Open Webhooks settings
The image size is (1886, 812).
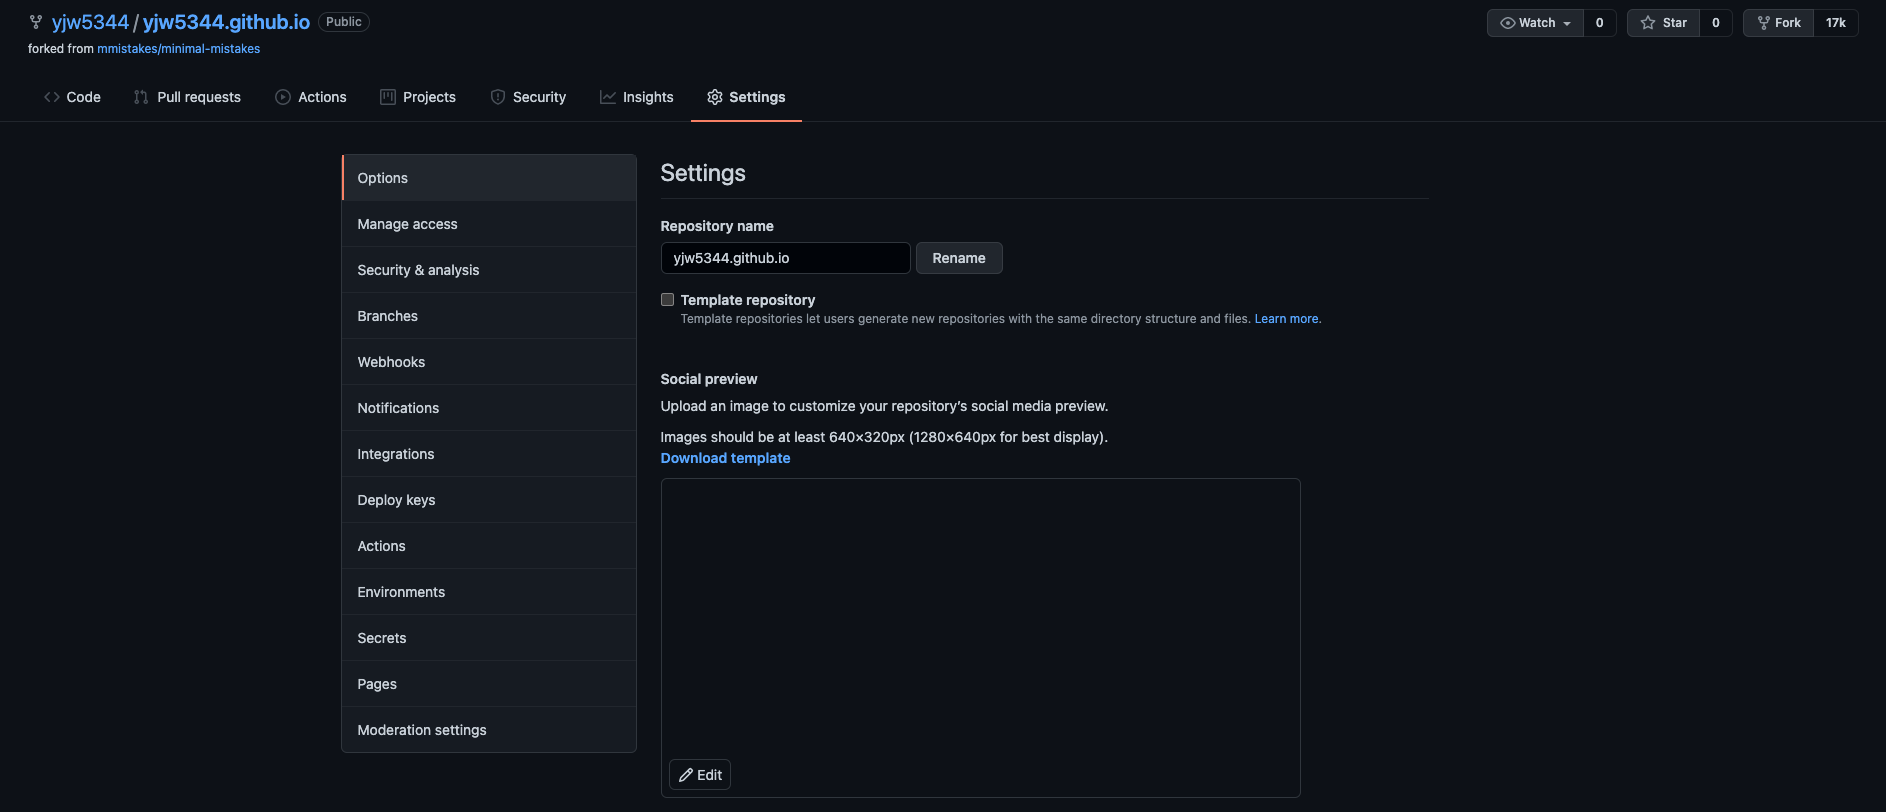(x=489, y=362)
